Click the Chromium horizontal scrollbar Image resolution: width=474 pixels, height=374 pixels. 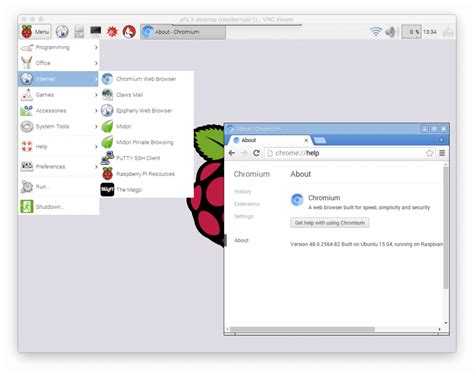[x=302, y=329]
